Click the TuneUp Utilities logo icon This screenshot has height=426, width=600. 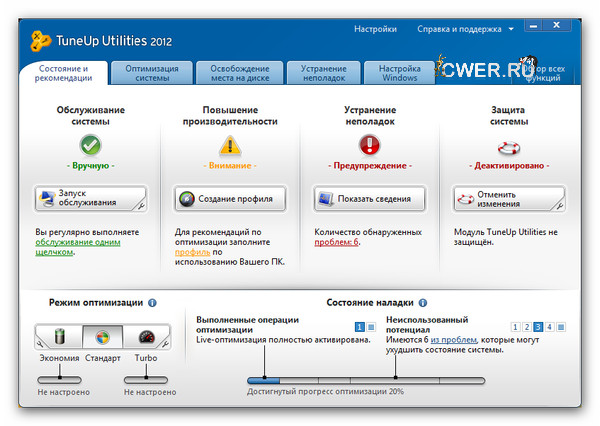pyautogui.click(x=42, y=39)
